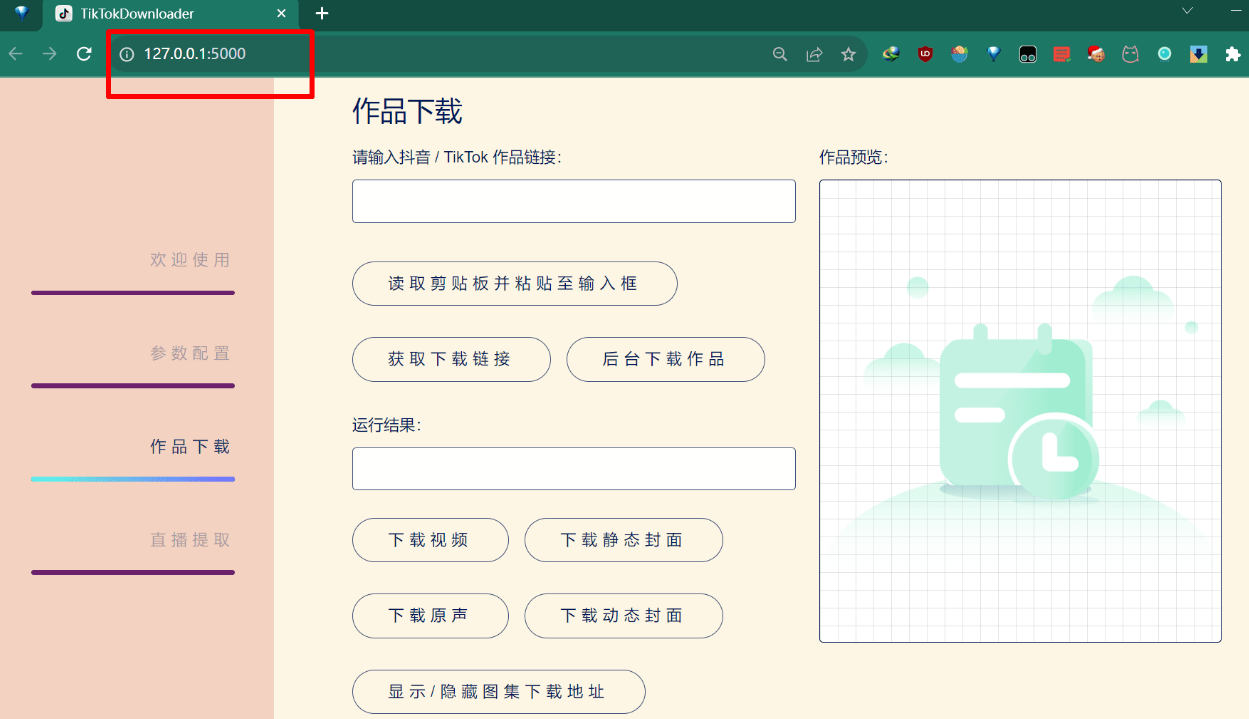
Task: Close the TikTokDownloader tab
Action: click(x=281, y=14)
